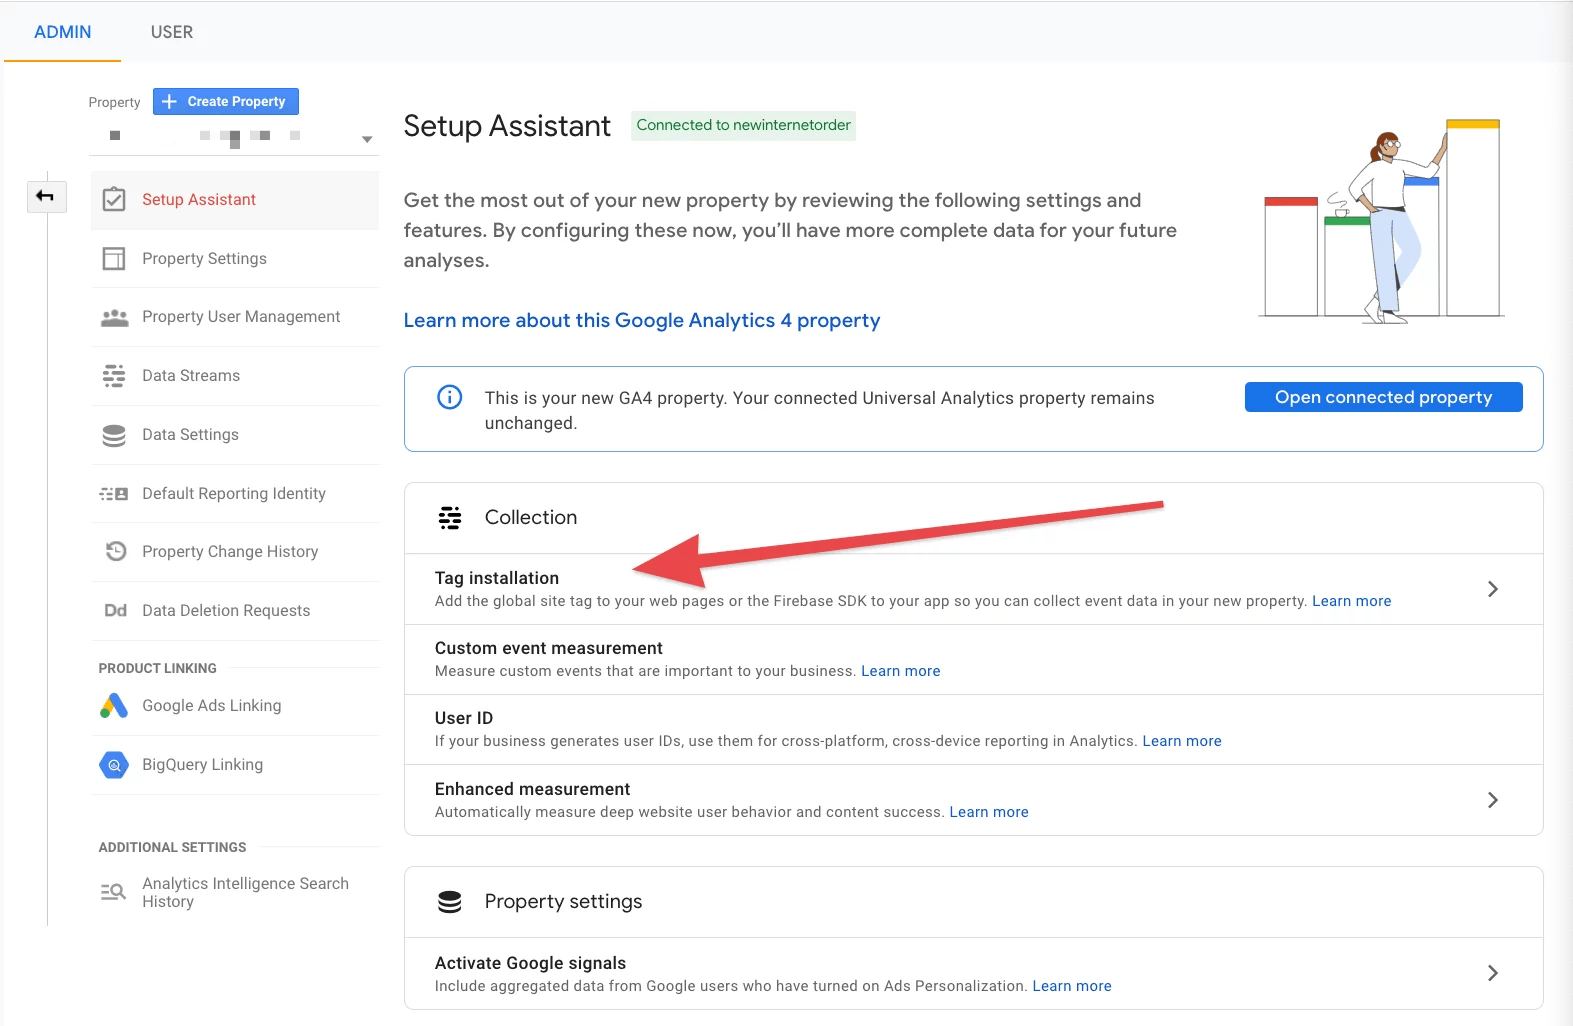View Property Change History
Screen dimensions: 1573x1026
(x=235, y=552)
